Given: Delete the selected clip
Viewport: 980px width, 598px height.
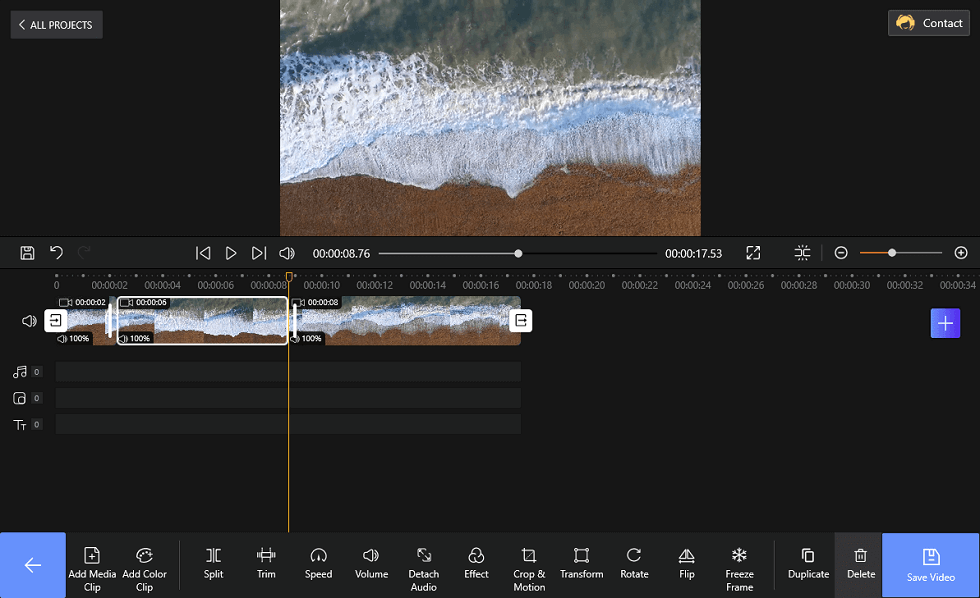Looking at the screenshot, I should [x=861, y=562].
